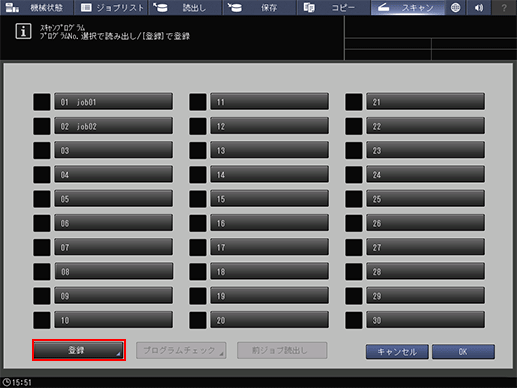Image resolution: width=517 pixels, height=388 pixels.
Task: Click the black indicator box beside slot 16
Action: click(x=198, y=223)
